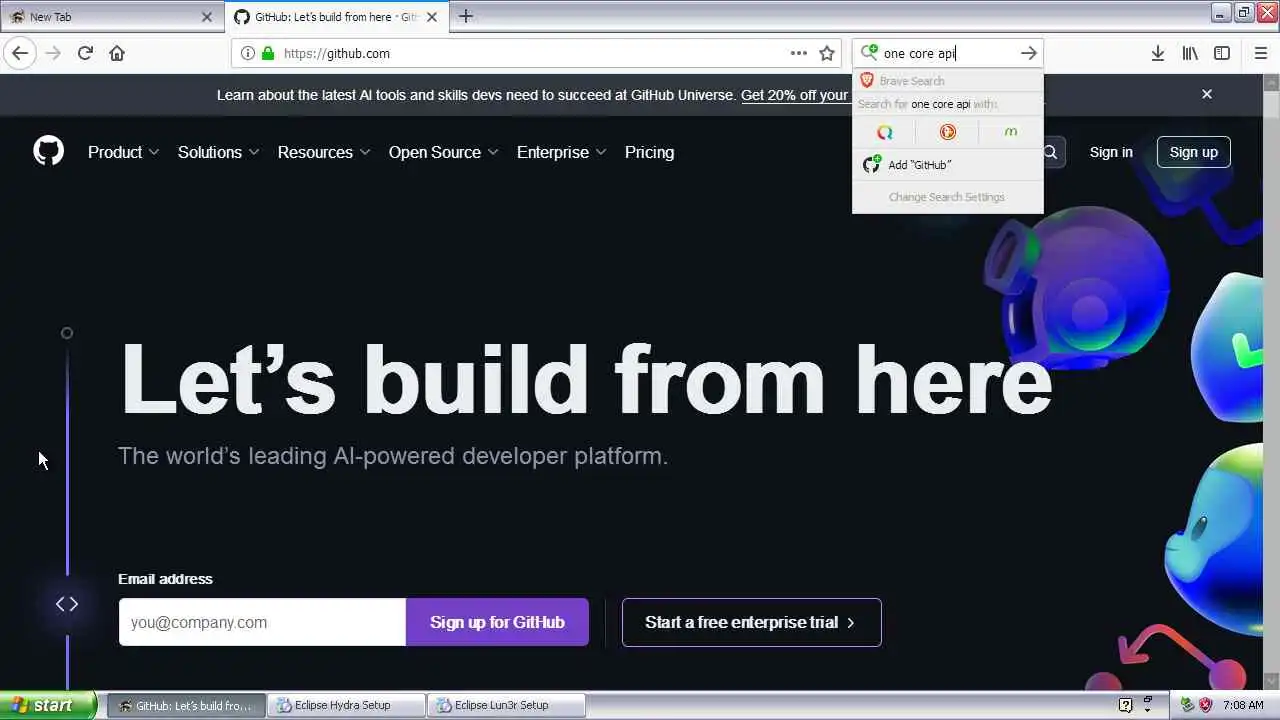Bookmark this page with the star icon
Screen dimensions: 1280x720
click(x=827, y=53)
